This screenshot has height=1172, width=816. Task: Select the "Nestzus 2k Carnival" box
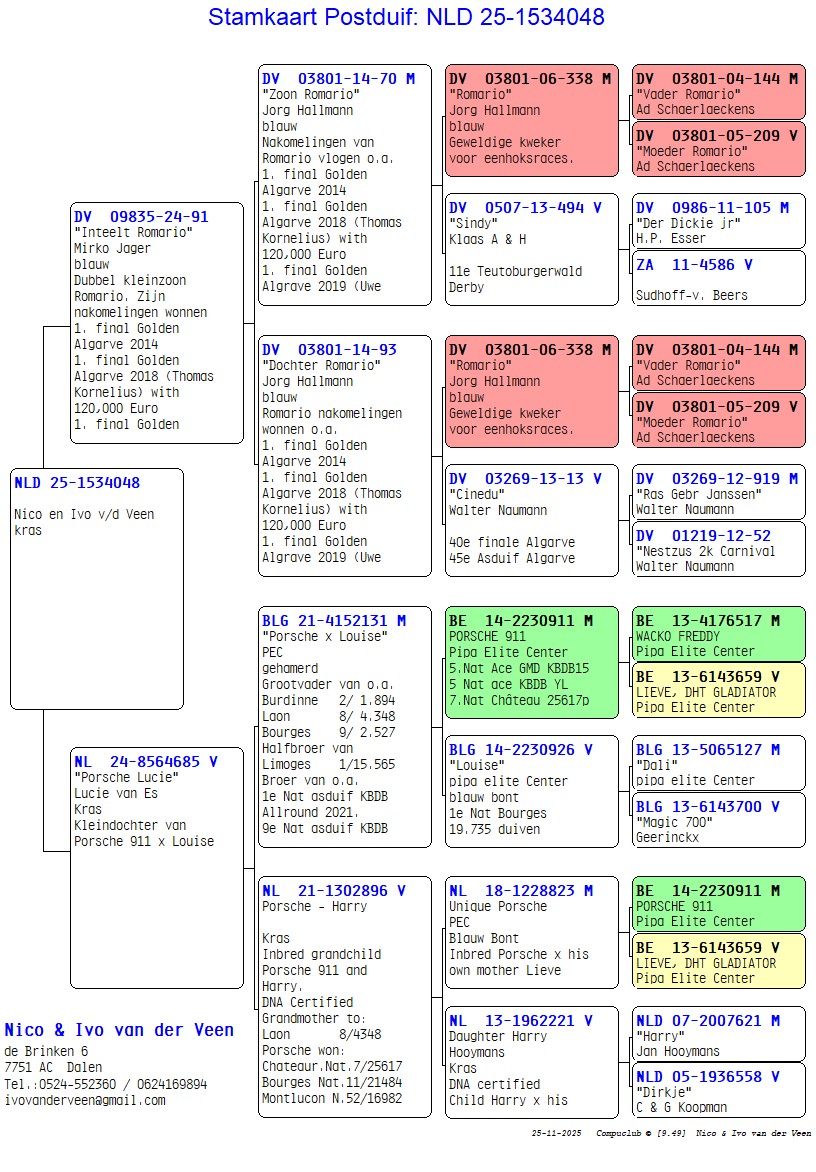pos(718,549)
